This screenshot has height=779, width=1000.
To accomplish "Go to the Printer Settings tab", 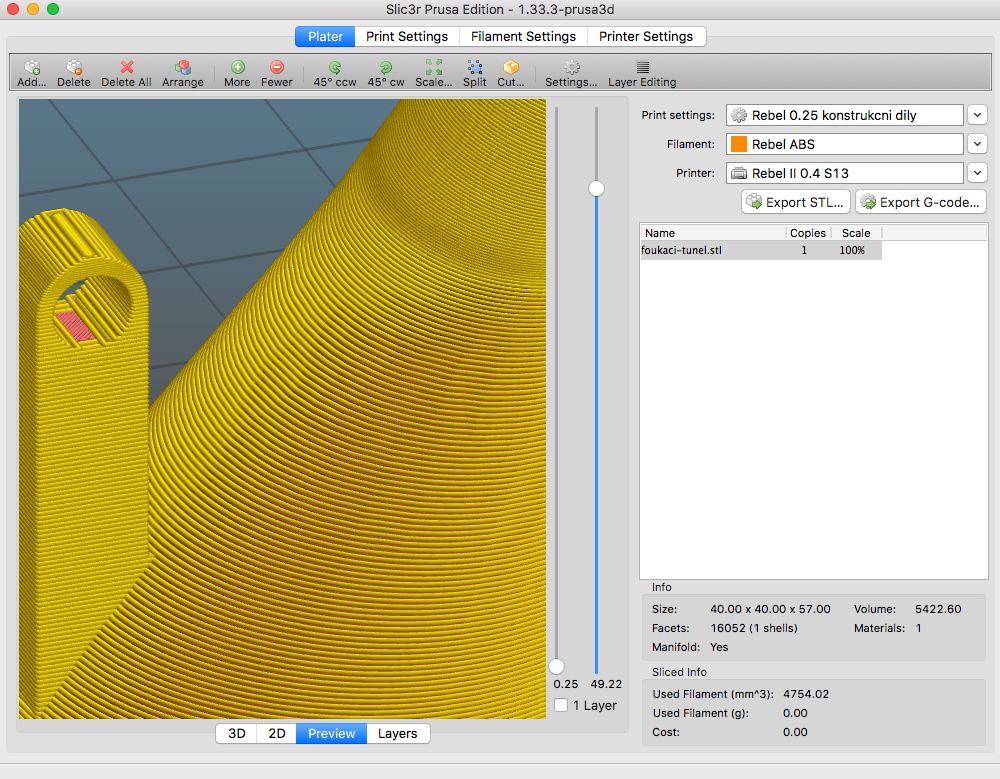I will (646, 36).
